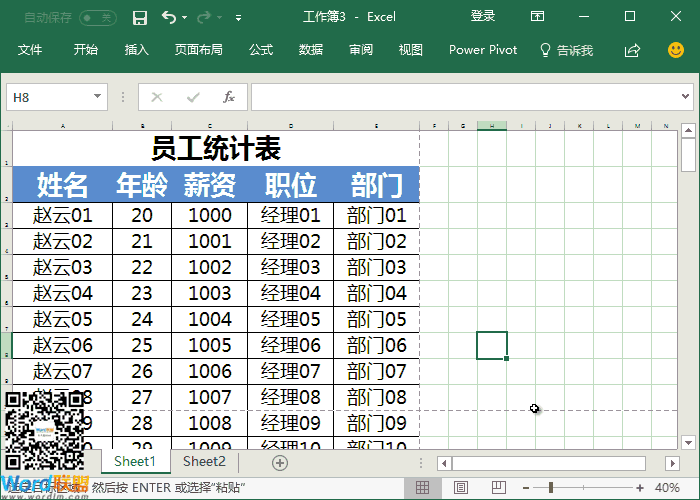Image resolution: width=700 pixels, height=500 pixels.
Task: Click the Sheet1 worksheet tab
Action: click(135, 462)
